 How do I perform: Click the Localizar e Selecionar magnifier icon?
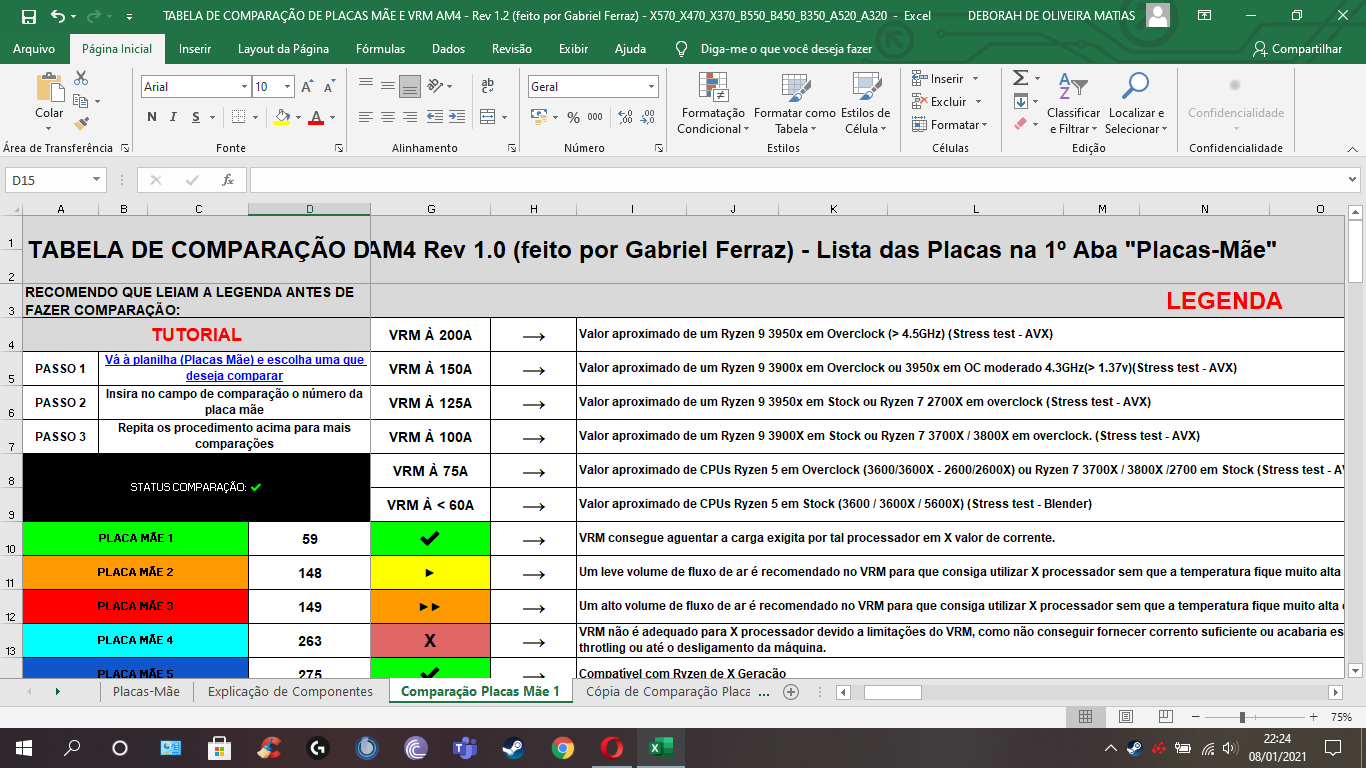click(x=1136, y=87)
